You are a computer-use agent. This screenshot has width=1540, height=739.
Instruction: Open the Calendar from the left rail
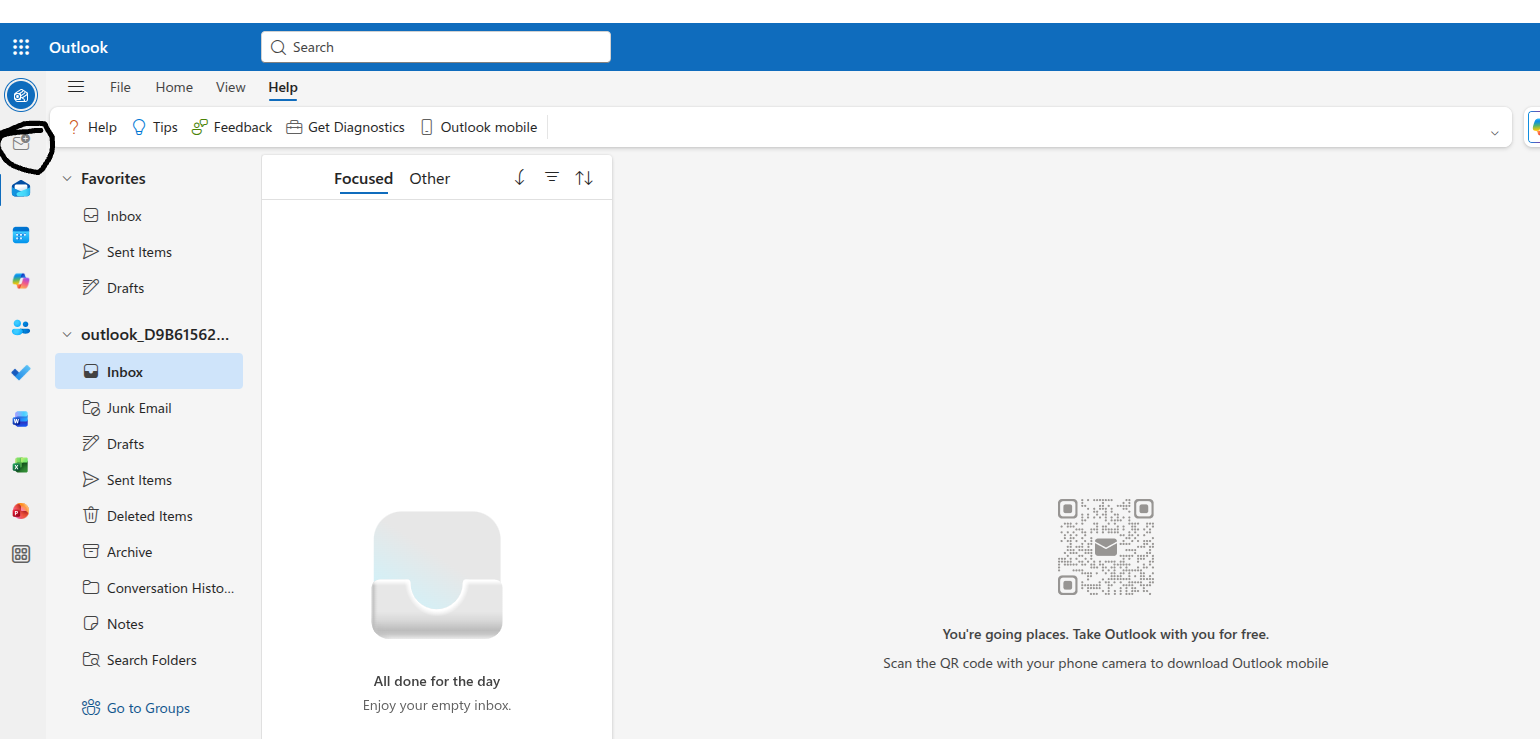click(x=20, y=235)
